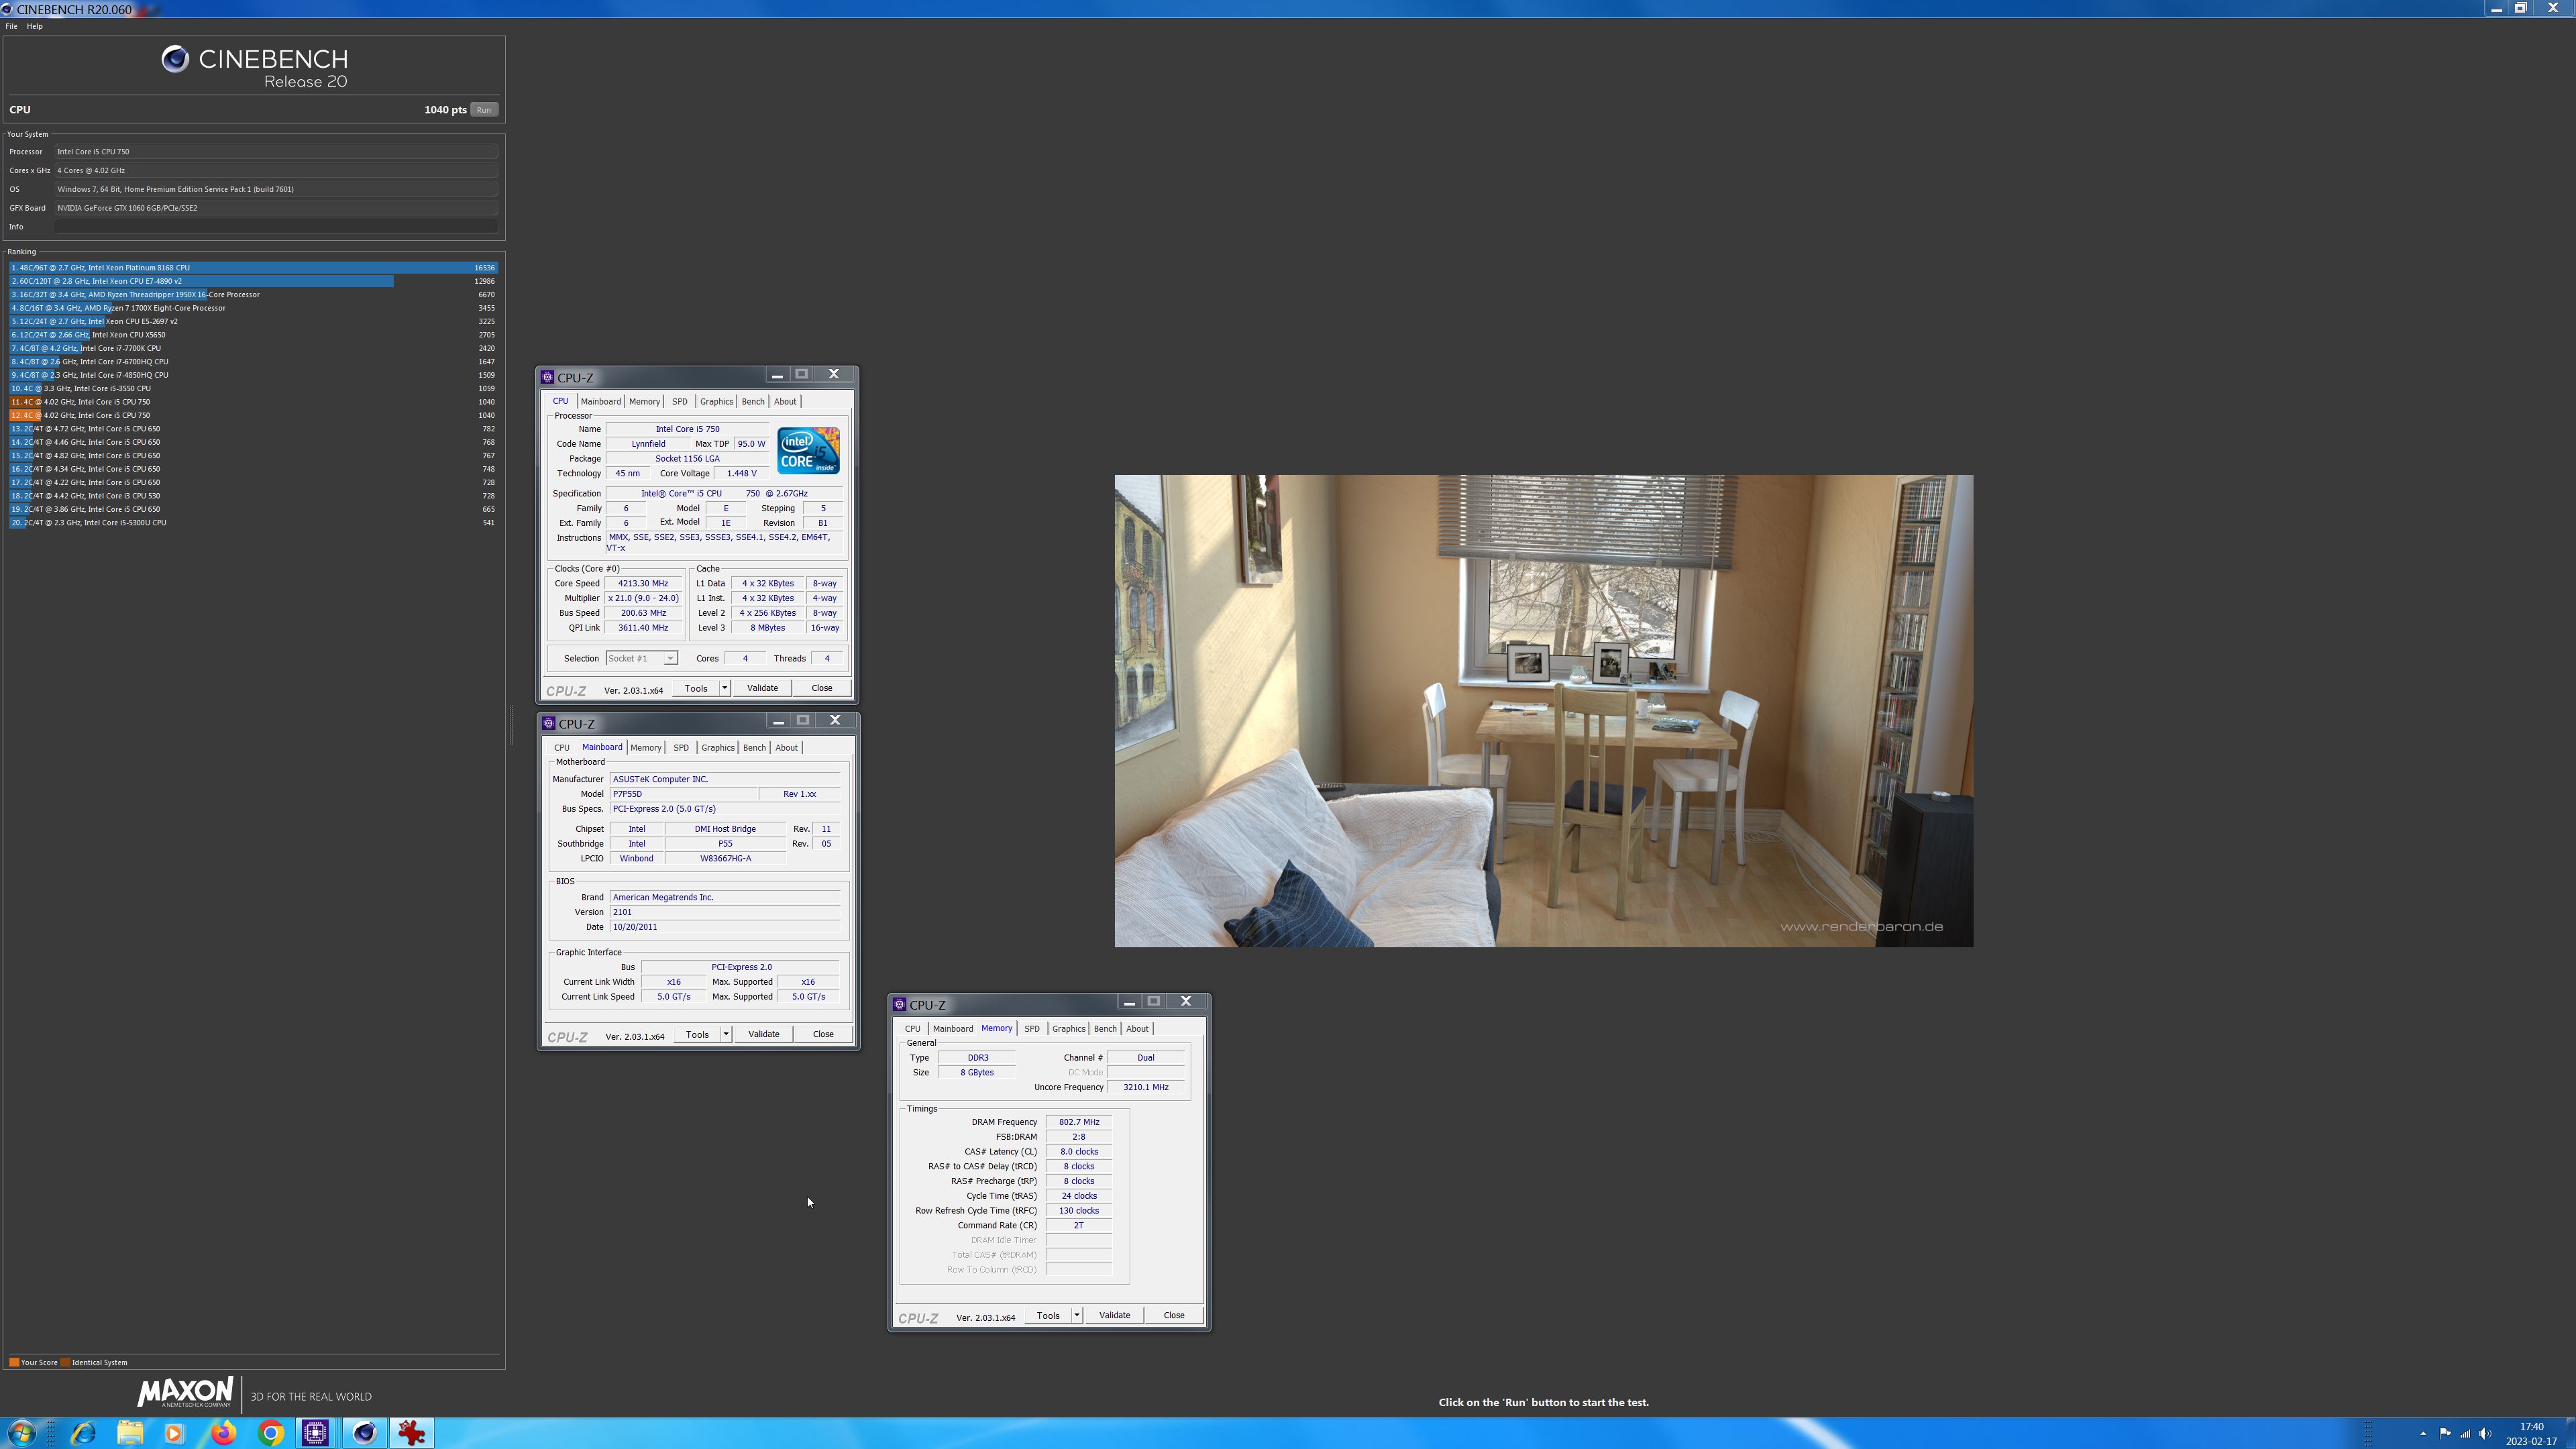The width and height of the screenshot is (2576, 1449).
Task: Launch Google Chrome from the taskbar
Action: [270, 1433]
